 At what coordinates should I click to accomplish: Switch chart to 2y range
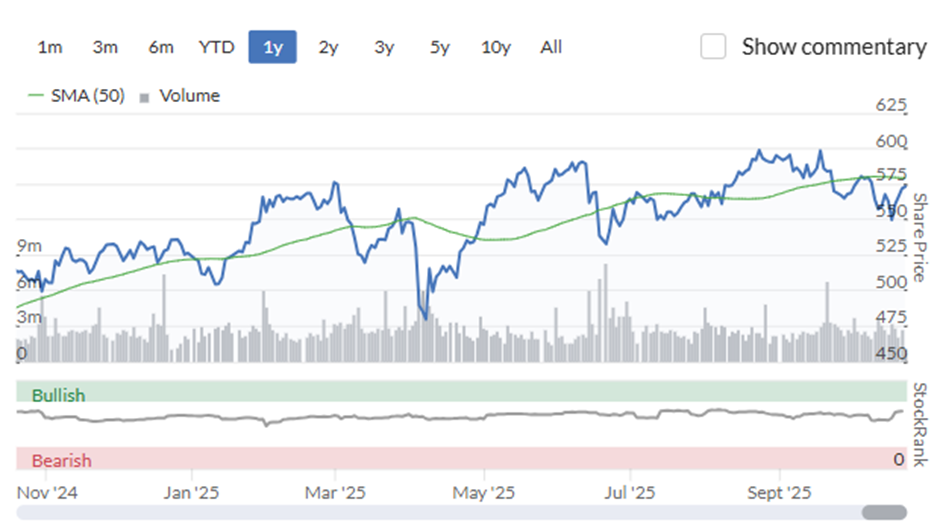coord(329,47)
